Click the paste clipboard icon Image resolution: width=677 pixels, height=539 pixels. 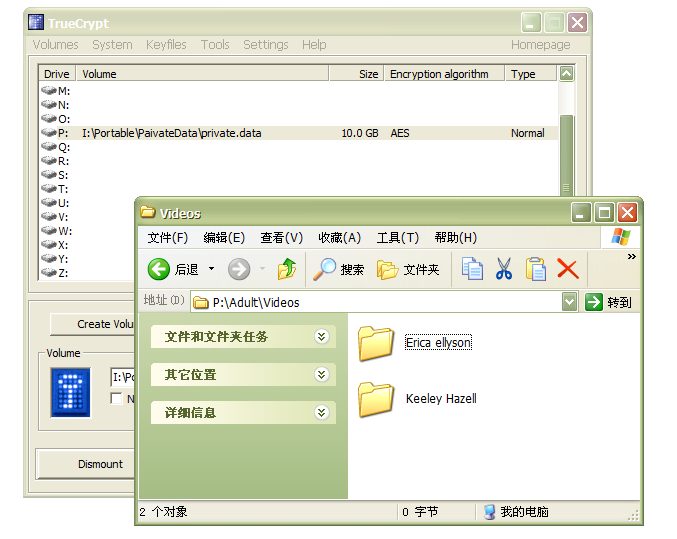click(x=536, y=269)
